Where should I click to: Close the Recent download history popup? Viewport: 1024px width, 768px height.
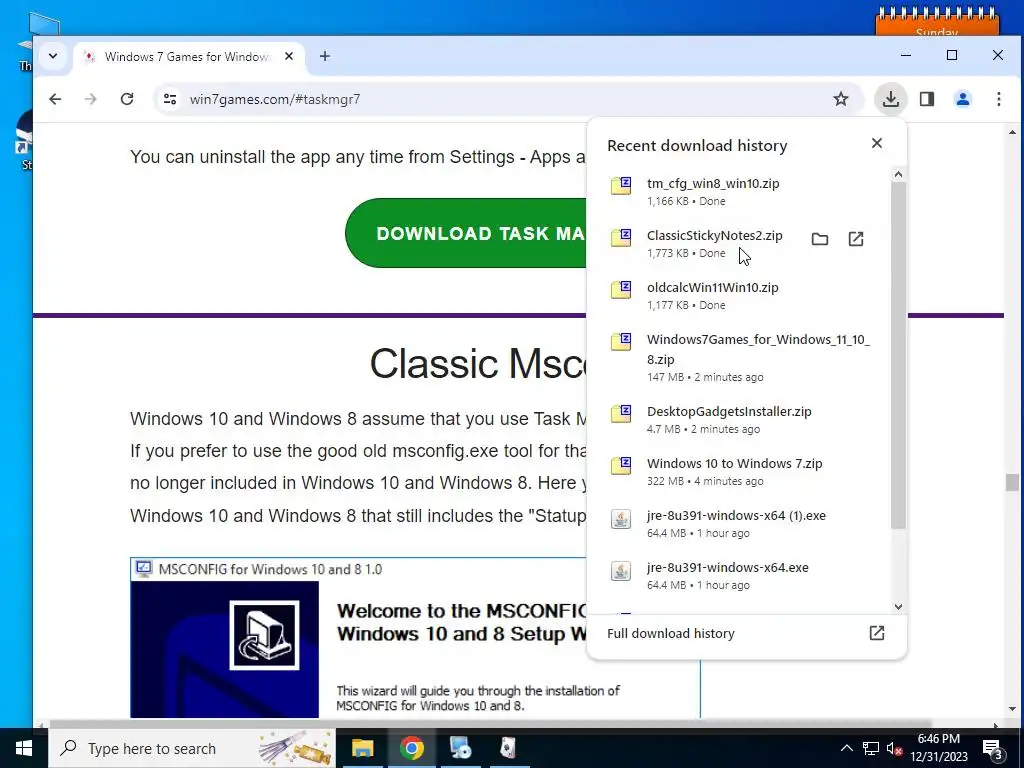[x=876, y=143]
